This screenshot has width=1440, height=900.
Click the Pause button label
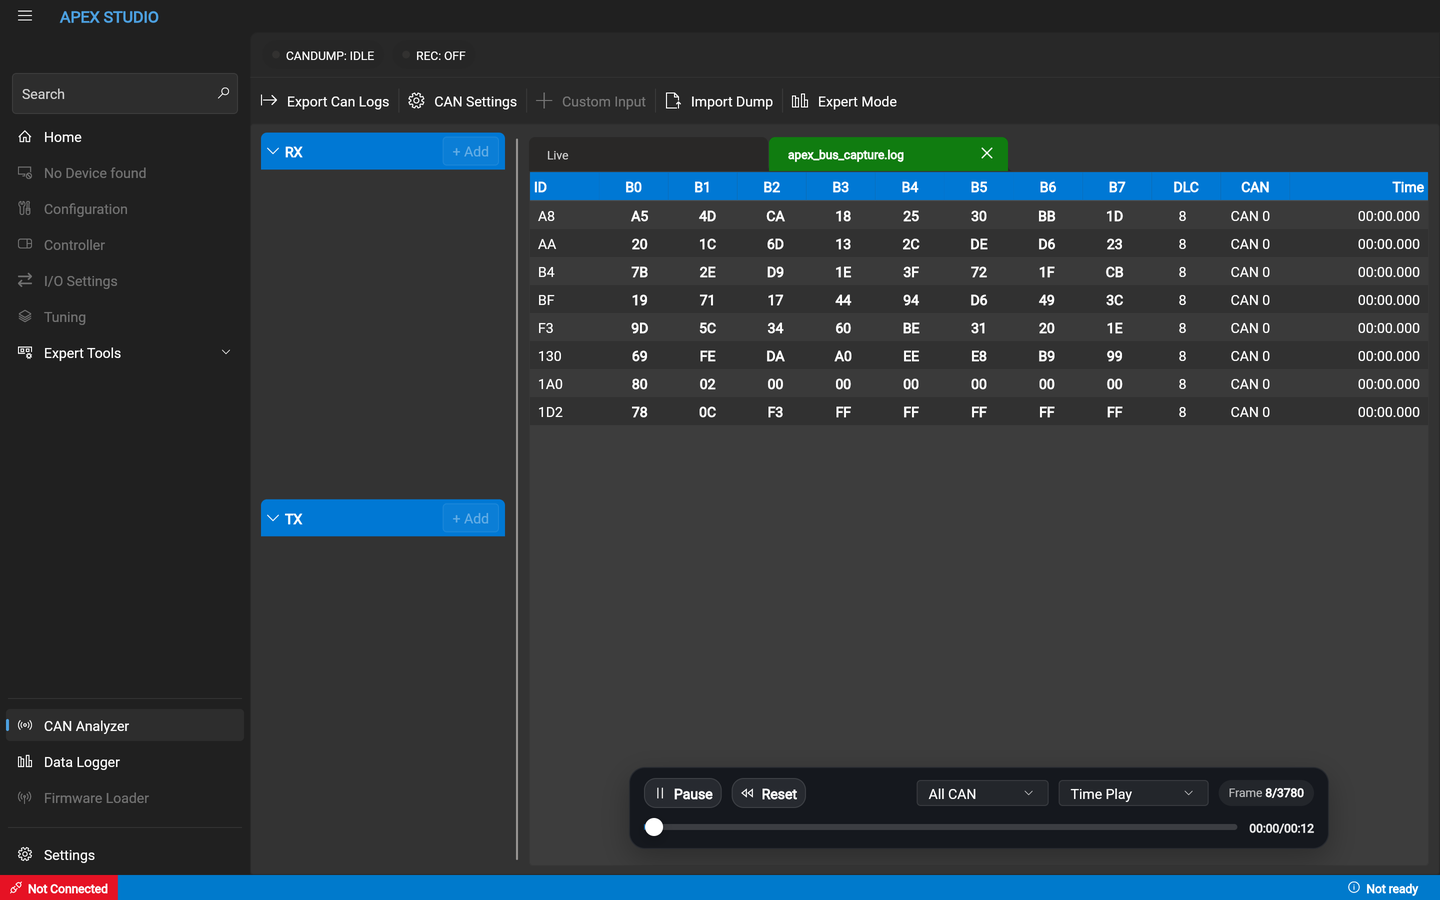(x=693, y=794)
